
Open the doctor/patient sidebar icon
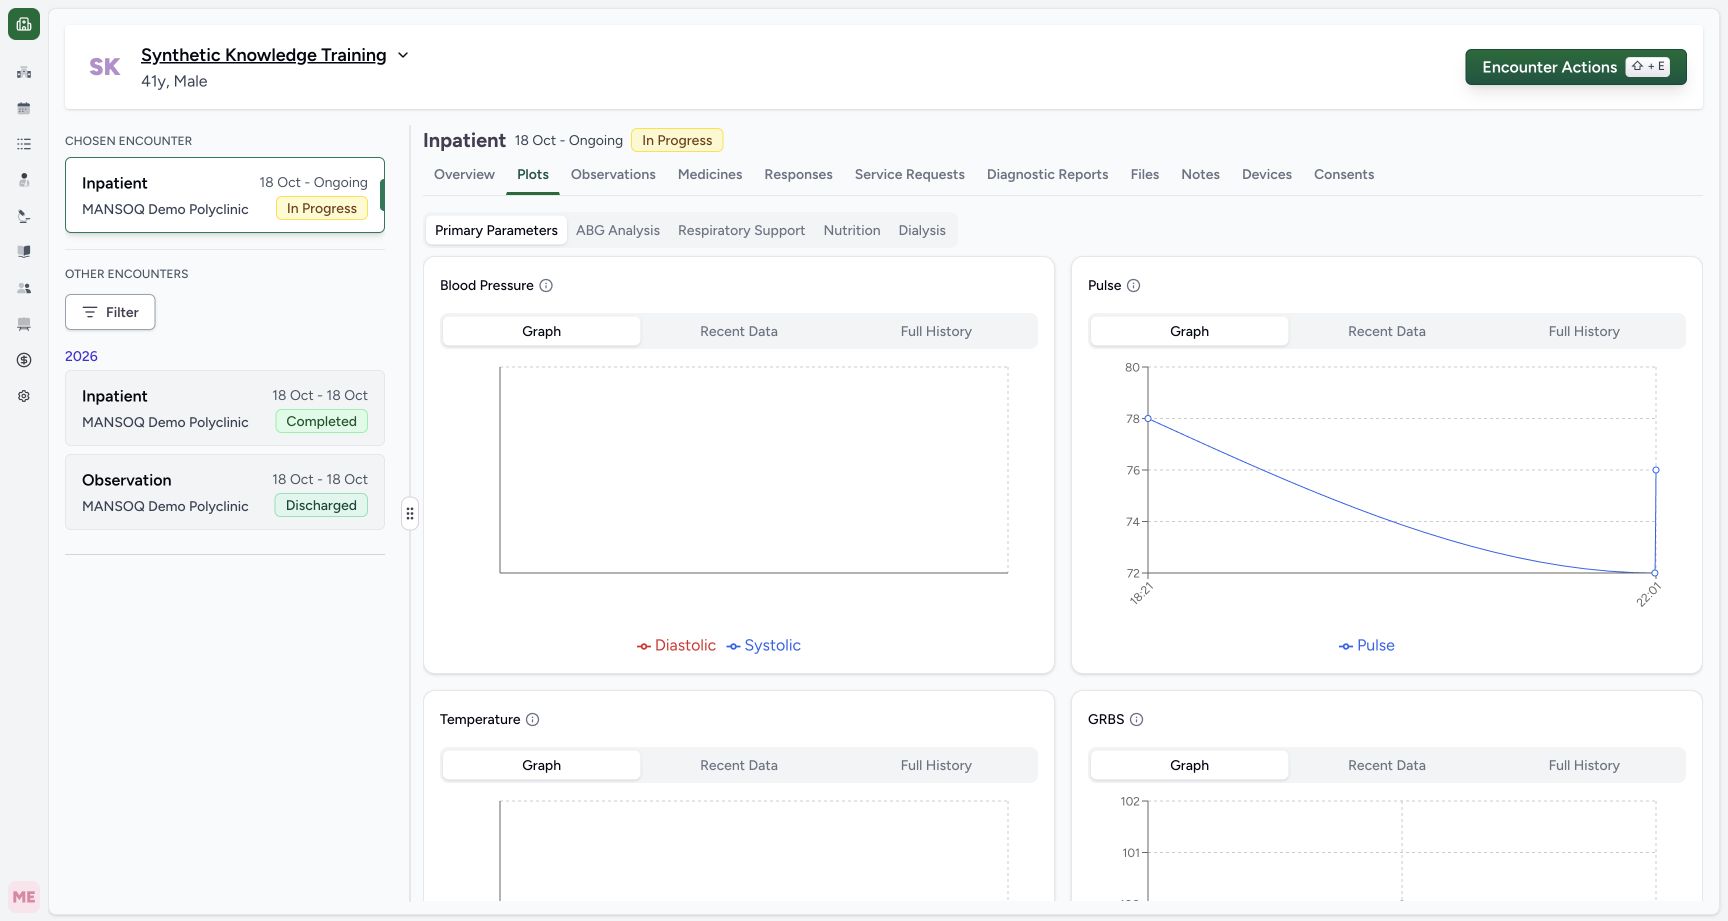click(24, 180)
